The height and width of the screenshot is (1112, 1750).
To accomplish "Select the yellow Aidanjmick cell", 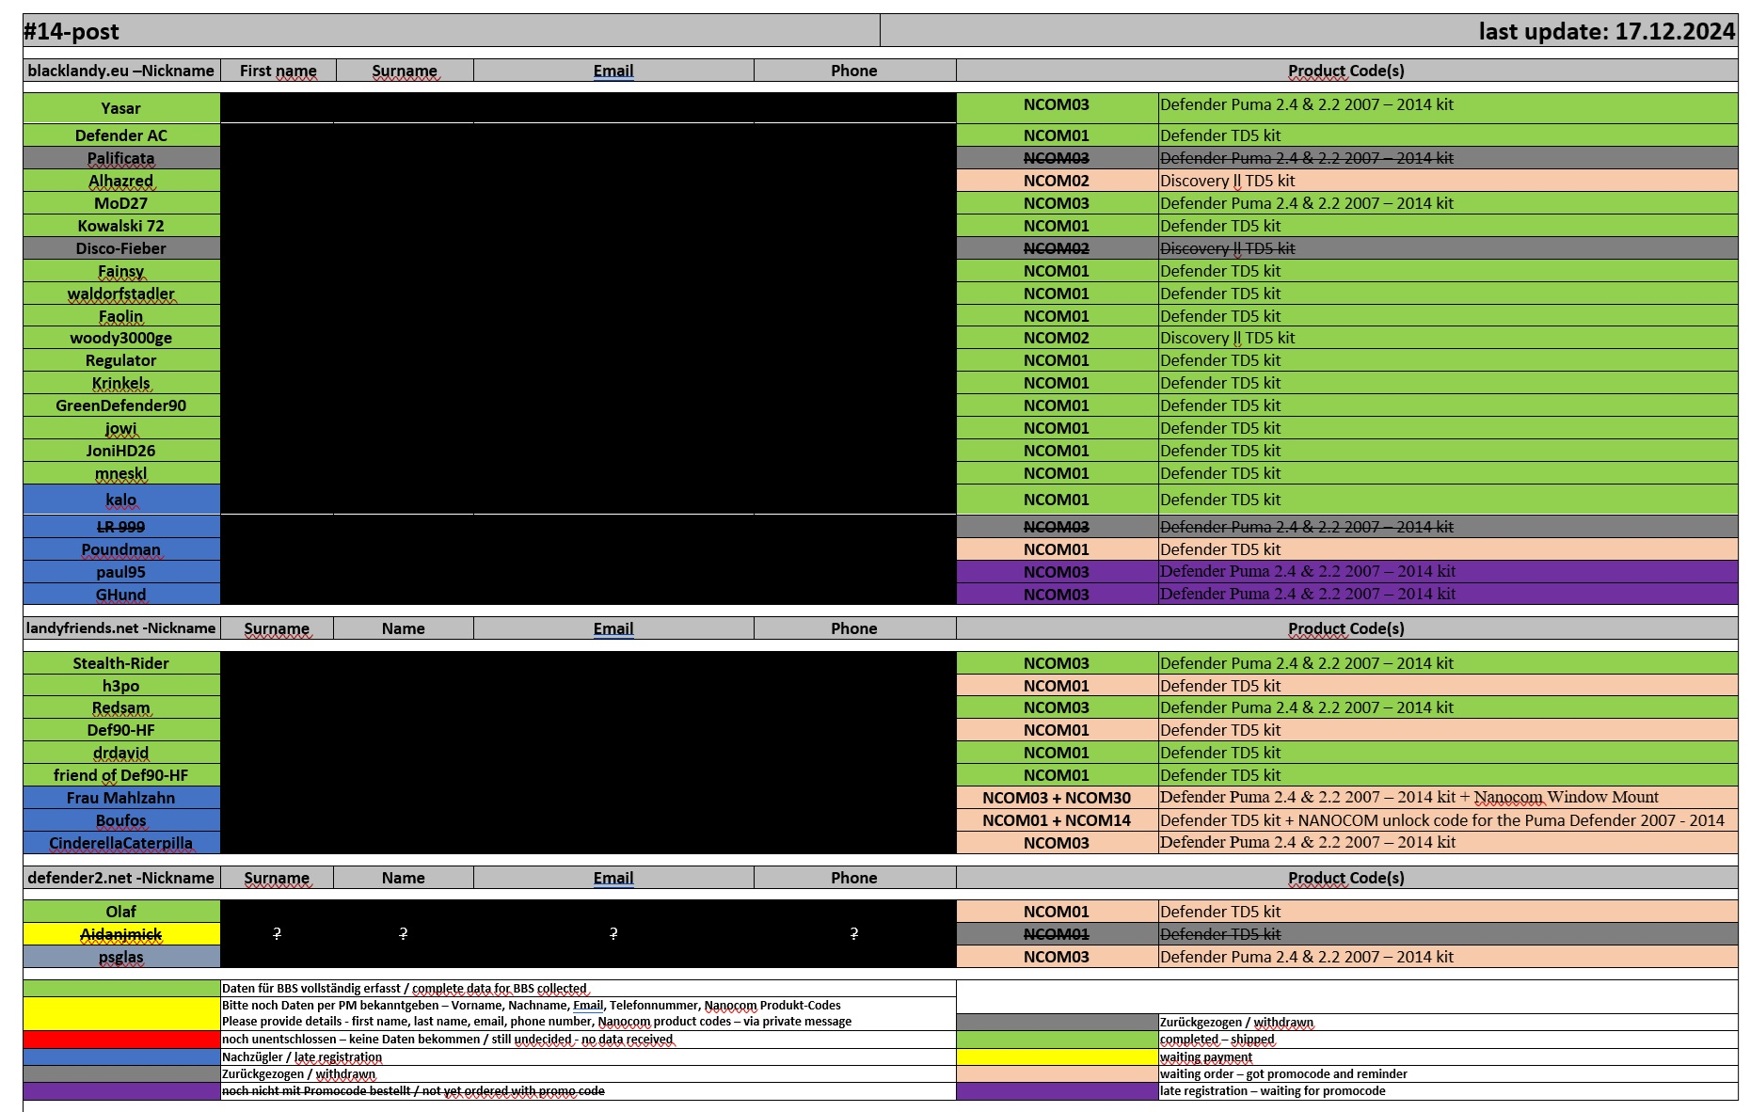I will click(x=121, y=934).
